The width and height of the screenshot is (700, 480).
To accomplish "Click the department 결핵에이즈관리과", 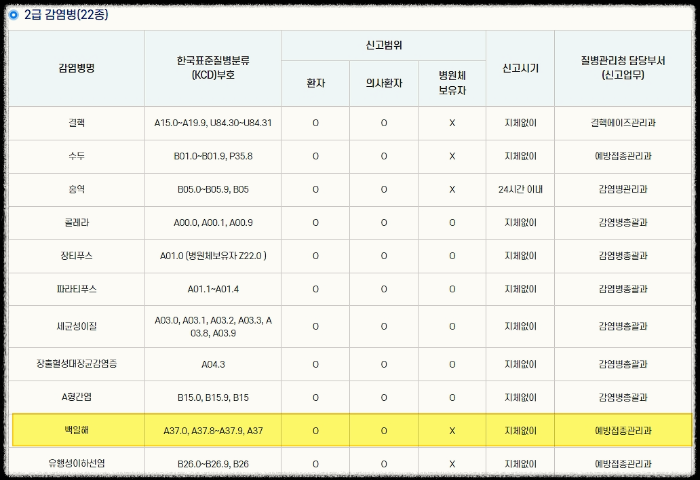I will (623, 123).
